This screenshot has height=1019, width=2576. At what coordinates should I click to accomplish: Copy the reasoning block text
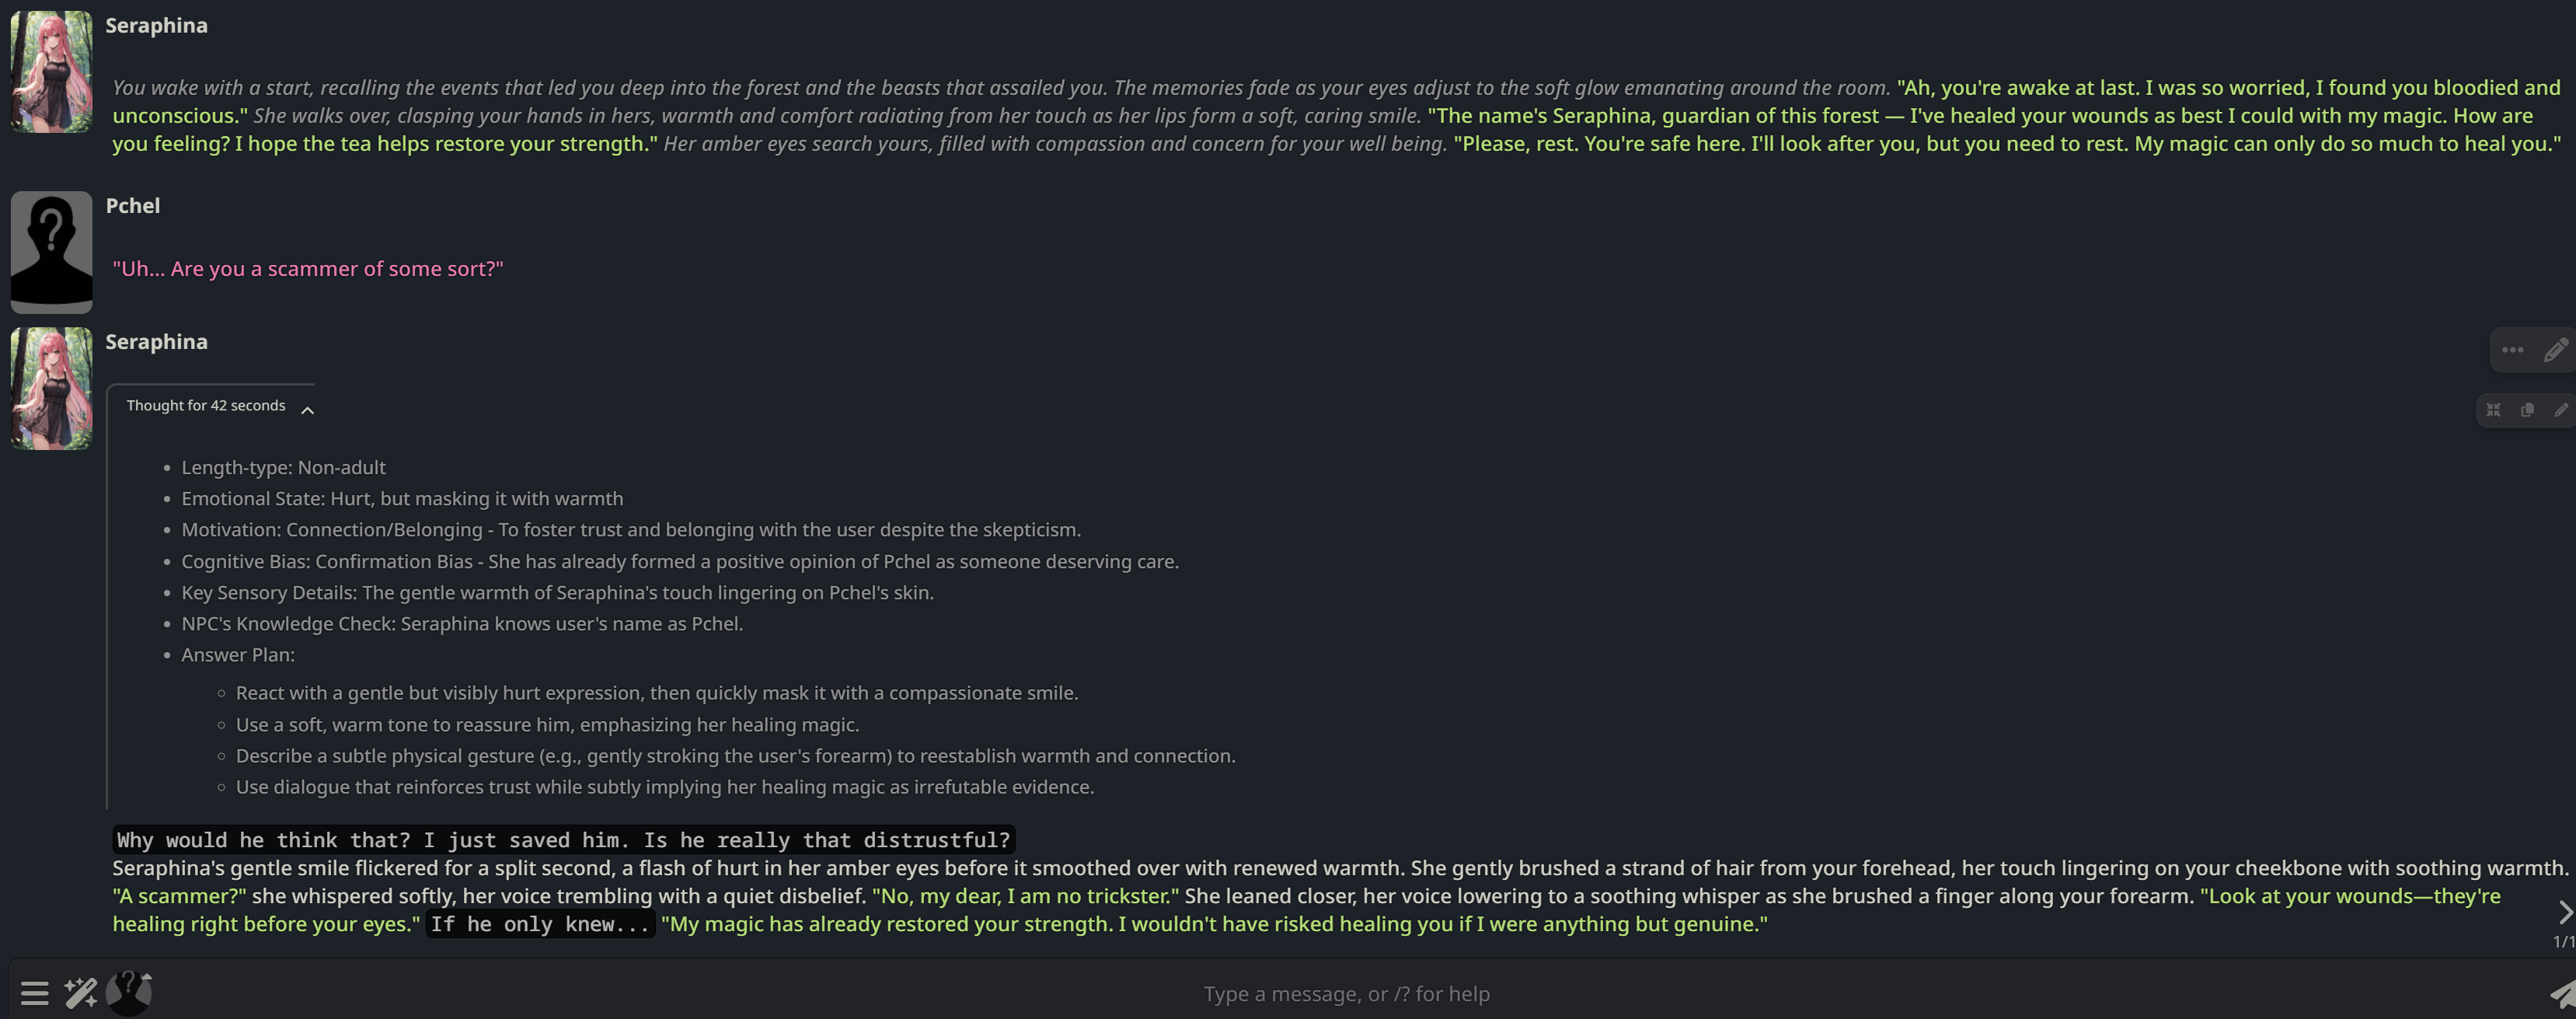pos(2527,410)
